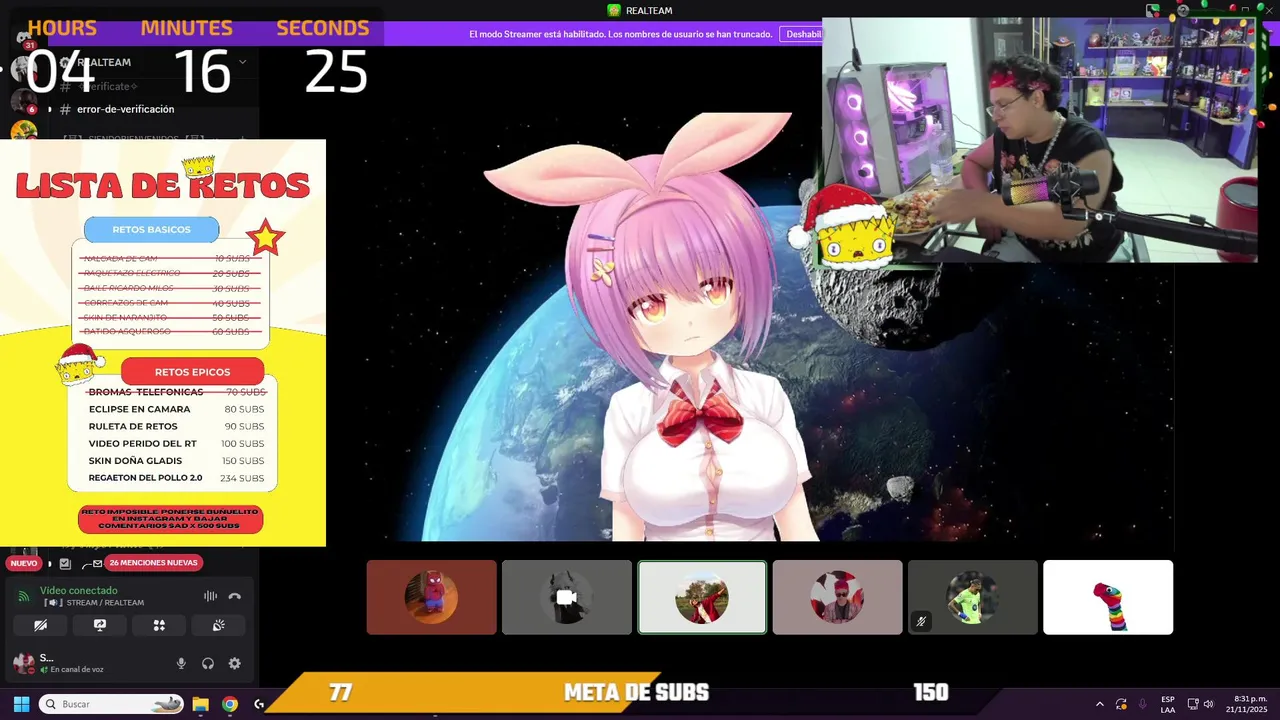Click the 'SKIN DOÑA GLADIS' challenge row

pos(176,461)
